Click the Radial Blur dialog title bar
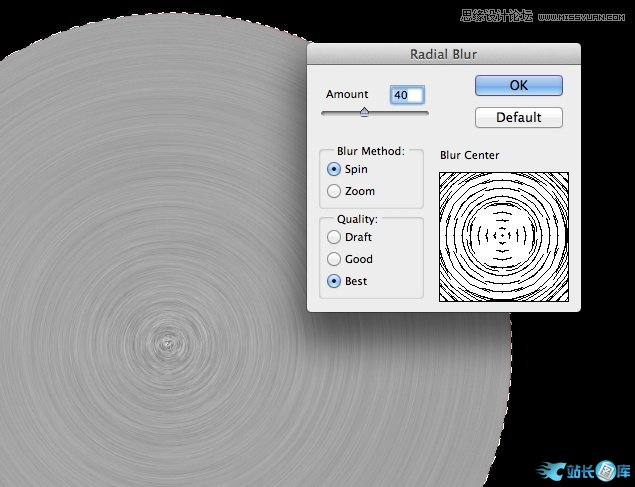Viewport: 635px width, 487px height. pyautogui.click(x=443, y=56)
